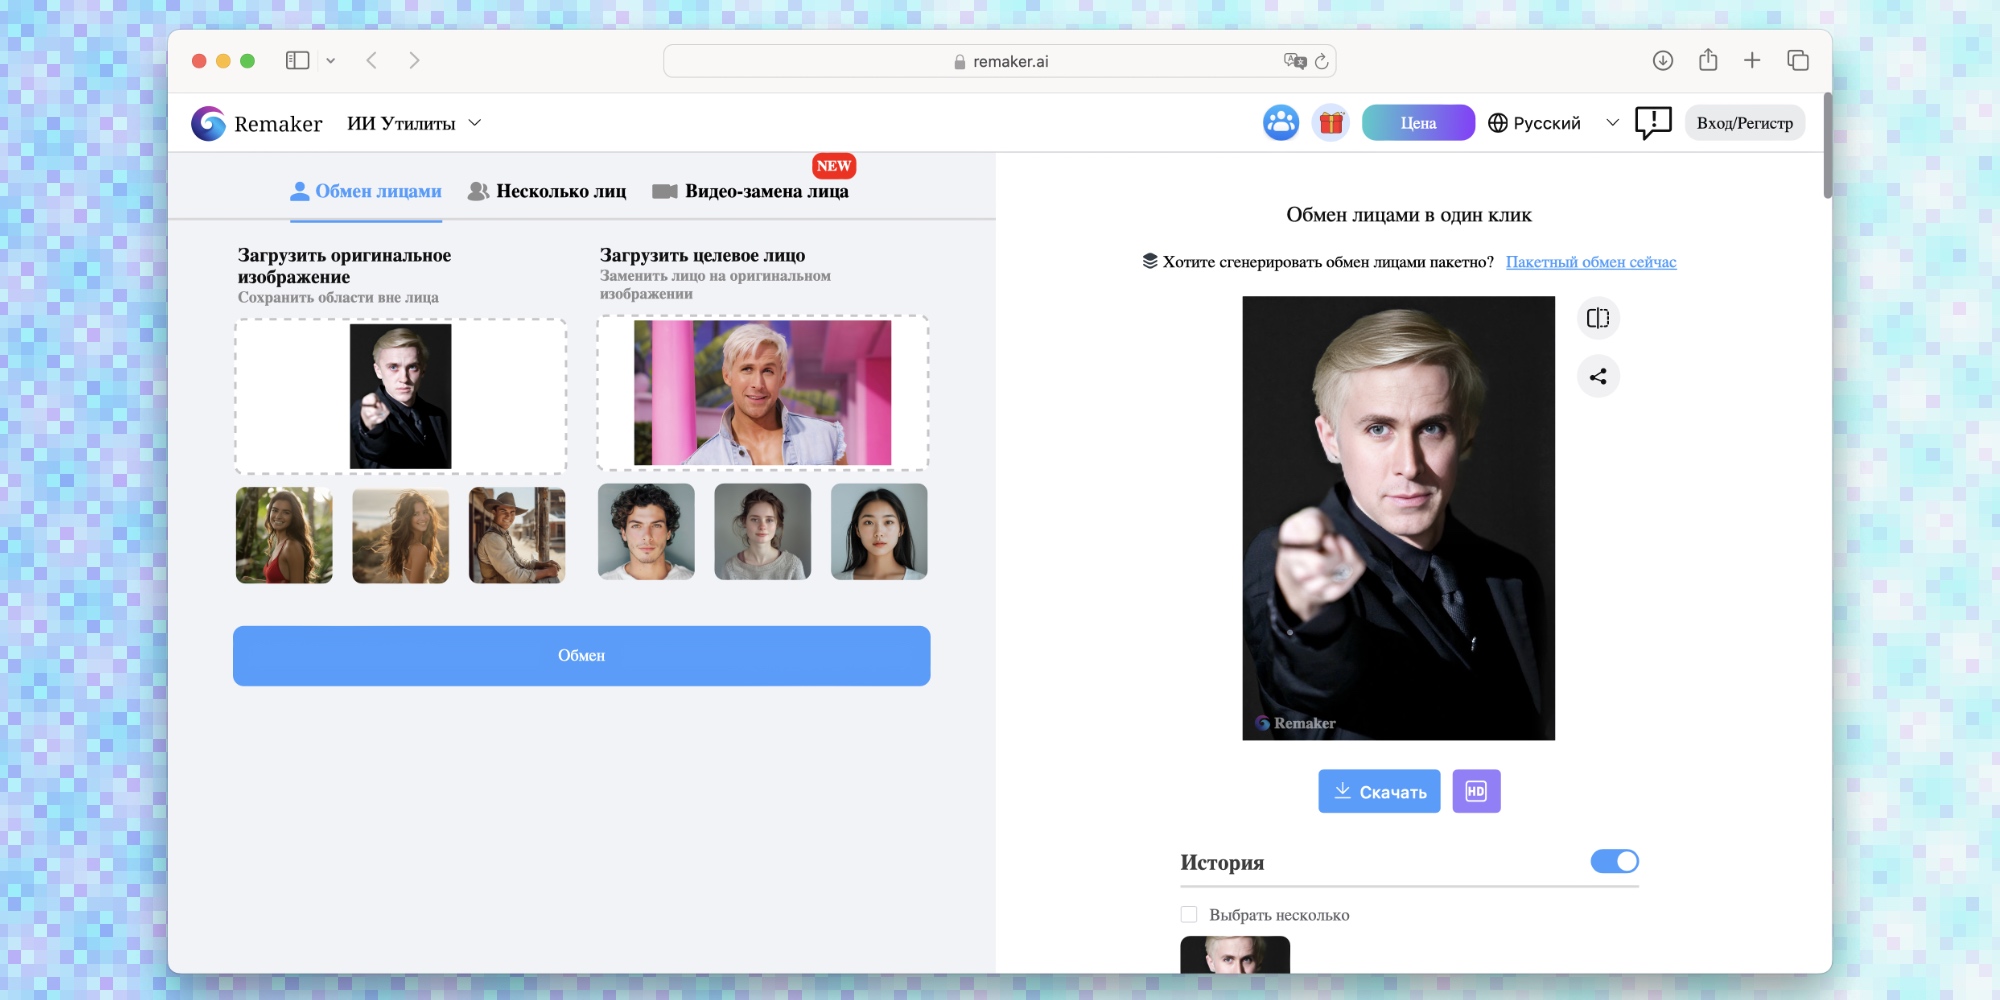Expand the sidebar options chevron

coord(333,60)
